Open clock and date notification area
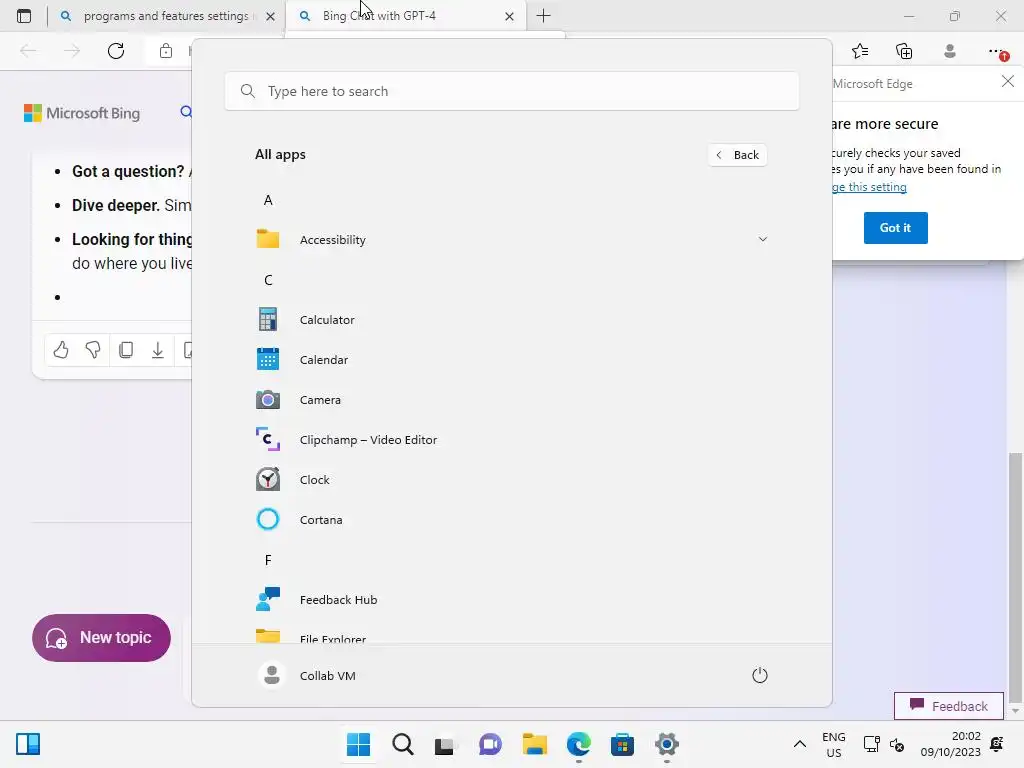 [951, 744]
